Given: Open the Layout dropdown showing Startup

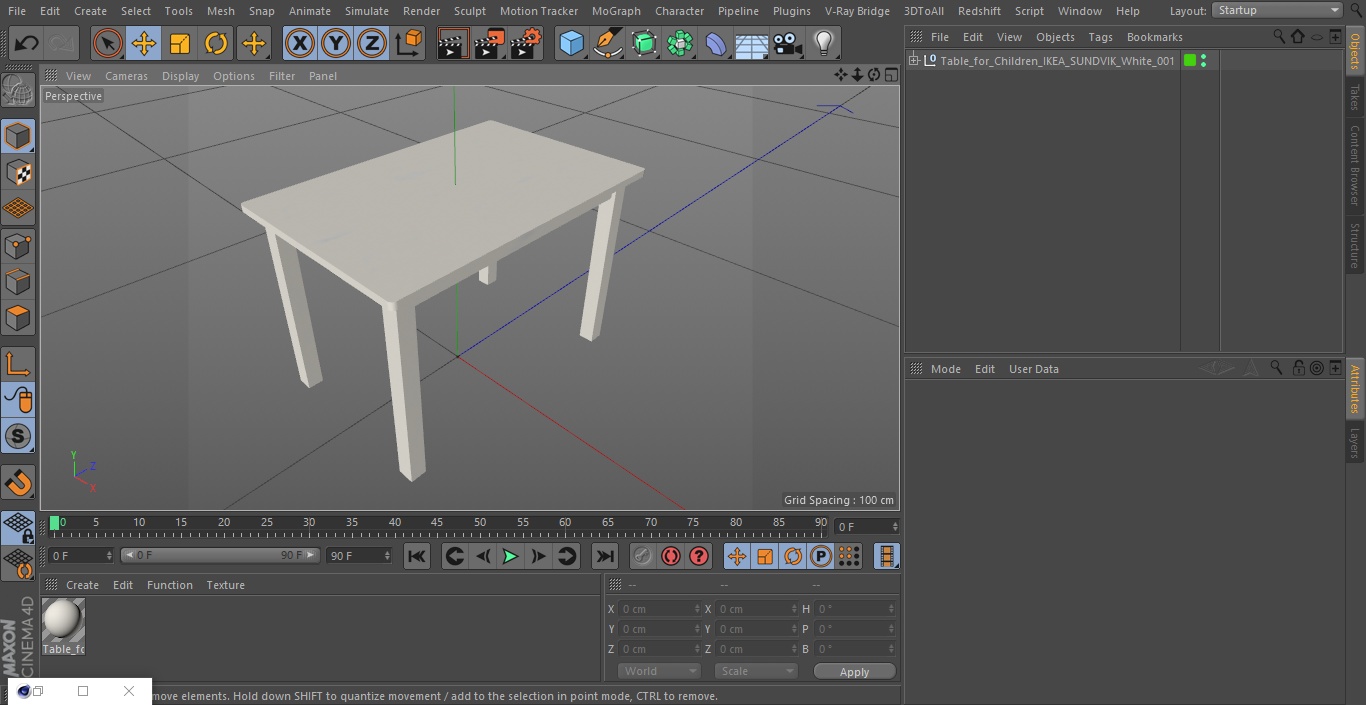Looking at the screenshot, I should click(x=1277, y=10).
